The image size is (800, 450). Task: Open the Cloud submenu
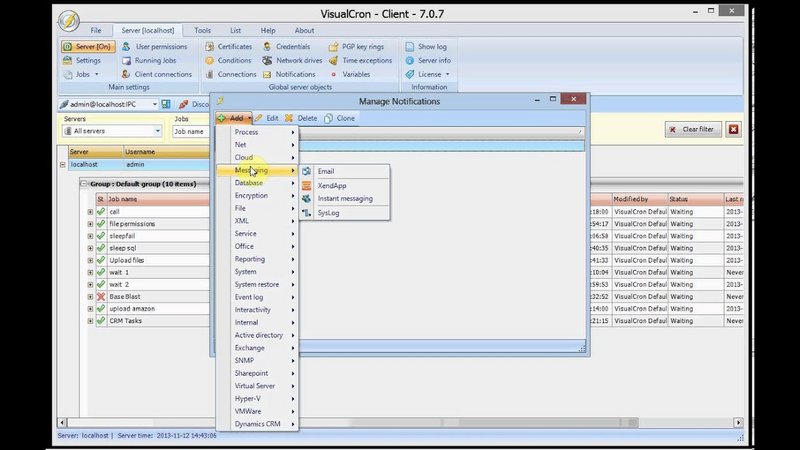[258, 158]
